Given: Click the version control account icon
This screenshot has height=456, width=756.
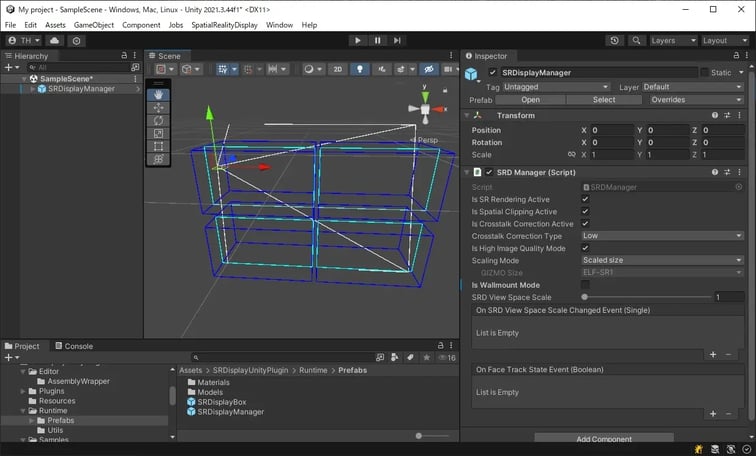Looking at the screenshot, I should pos(24,40).
